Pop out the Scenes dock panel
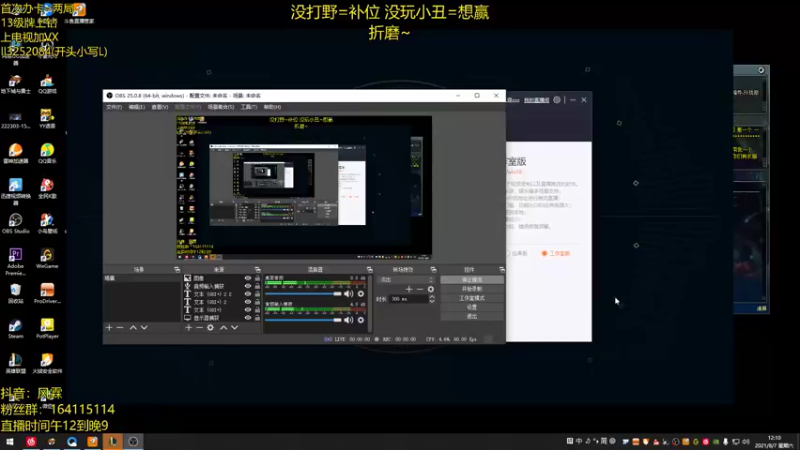The width and height of the screenshot is (800, 450). (x=177, y=269)
